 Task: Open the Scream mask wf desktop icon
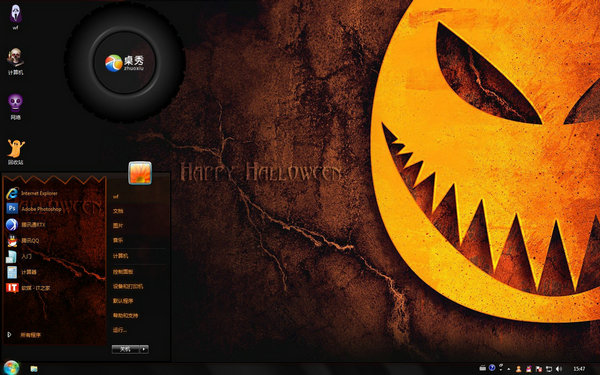click(15, 17)
